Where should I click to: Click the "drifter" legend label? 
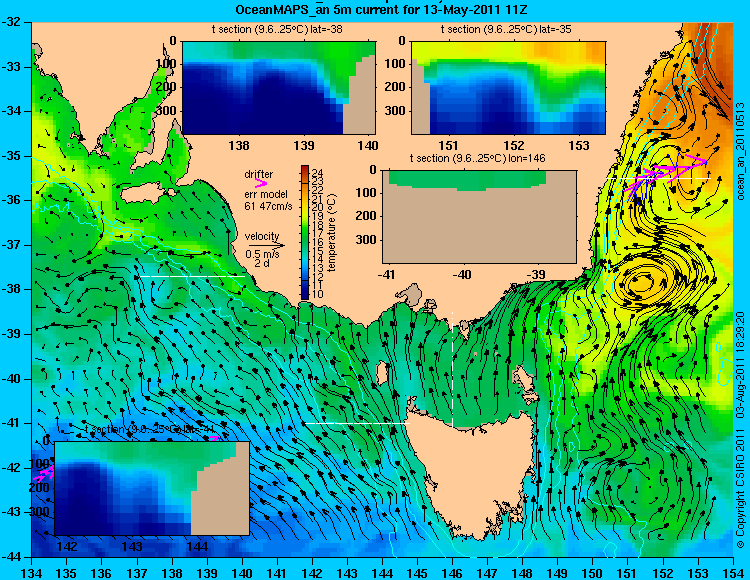pos(258,175)
